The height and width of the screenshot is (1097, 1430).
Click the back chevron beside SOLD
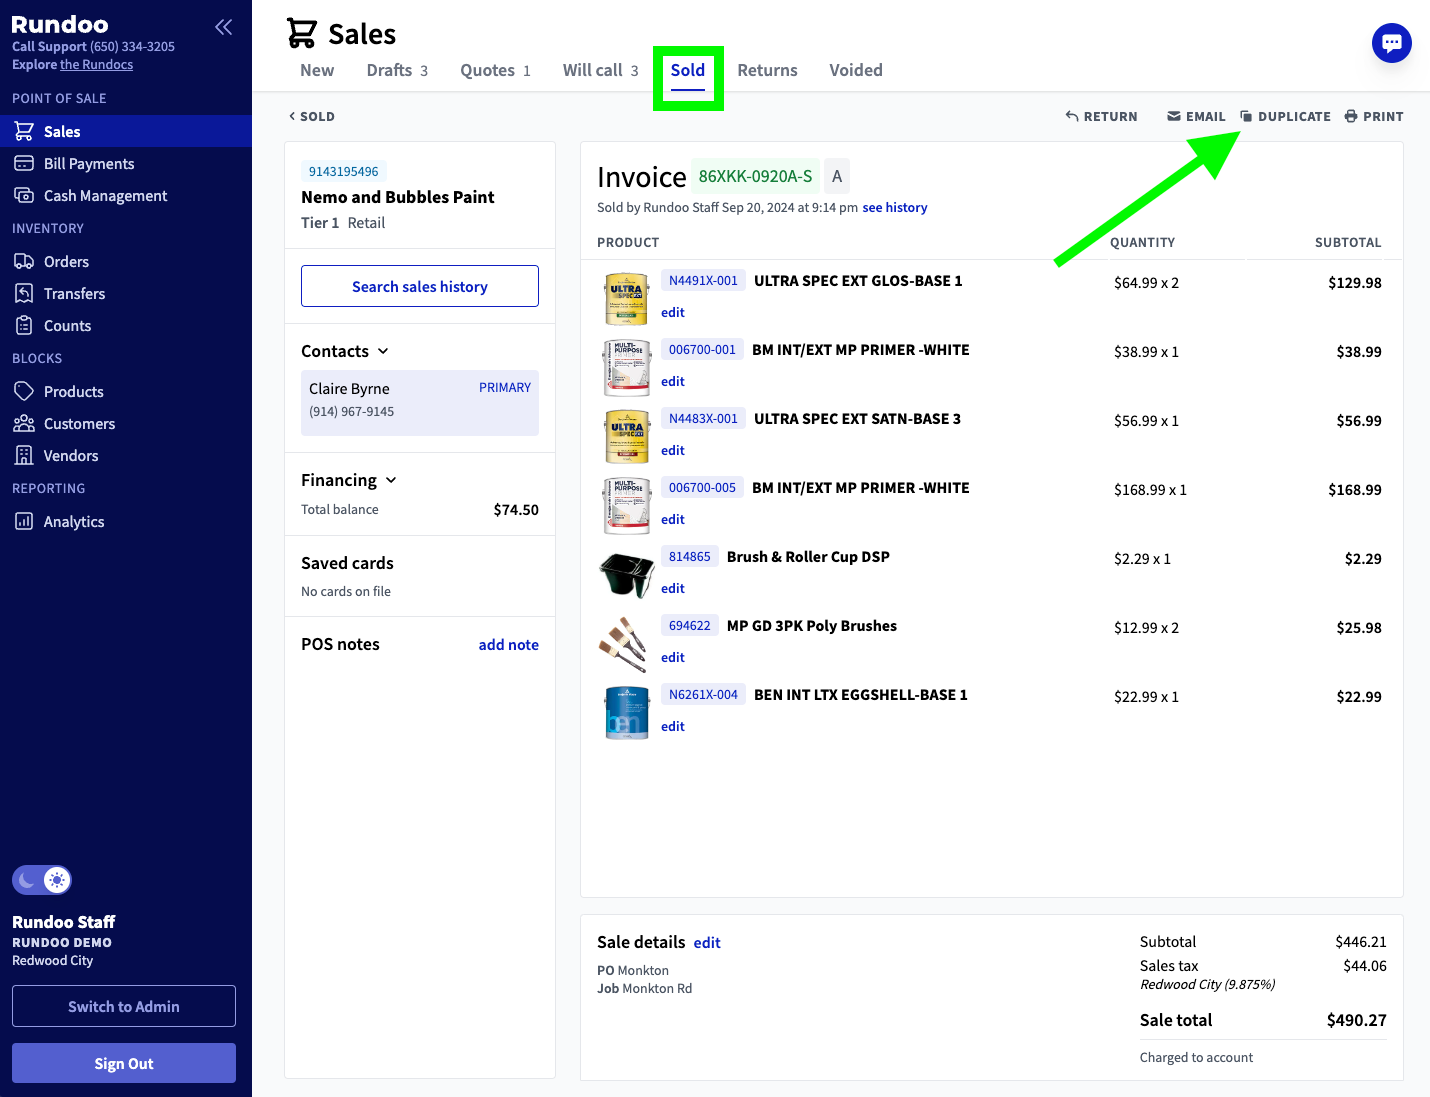point(292,116)
